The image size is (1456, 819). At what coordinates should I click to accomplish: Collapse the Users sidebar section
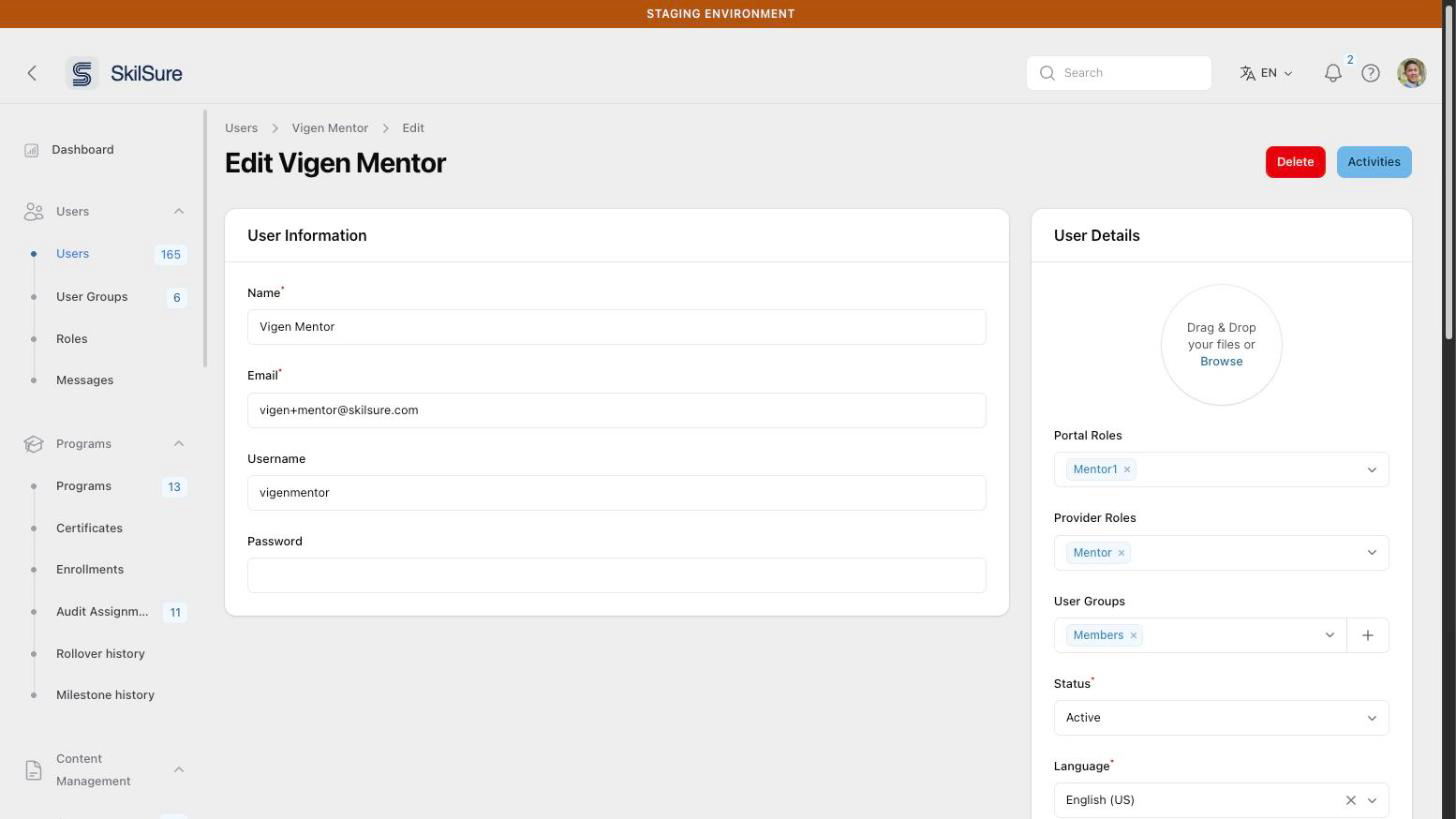(178, 212)
